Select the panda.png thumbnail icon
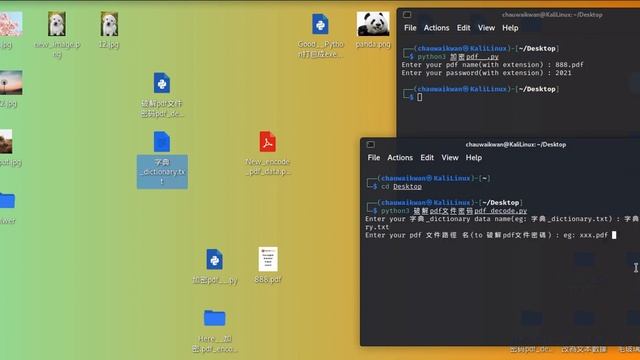The width and height of the screenshot is (640, 360). click(x=373, y=24)
